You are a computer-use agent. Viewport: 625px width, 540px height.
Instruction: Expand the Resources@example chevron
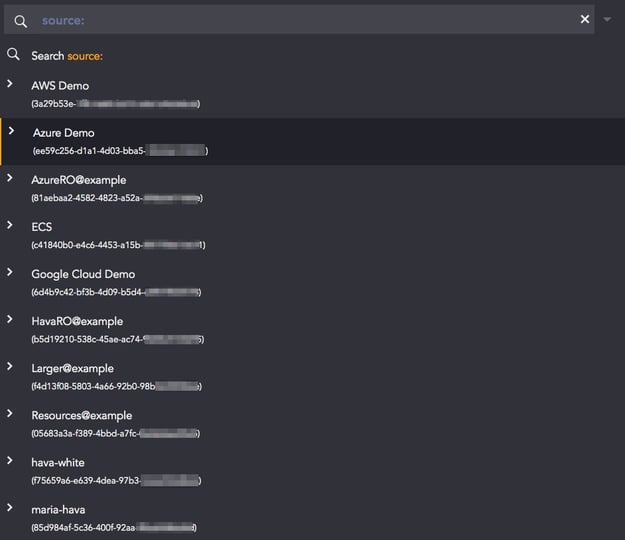[10, 413]
